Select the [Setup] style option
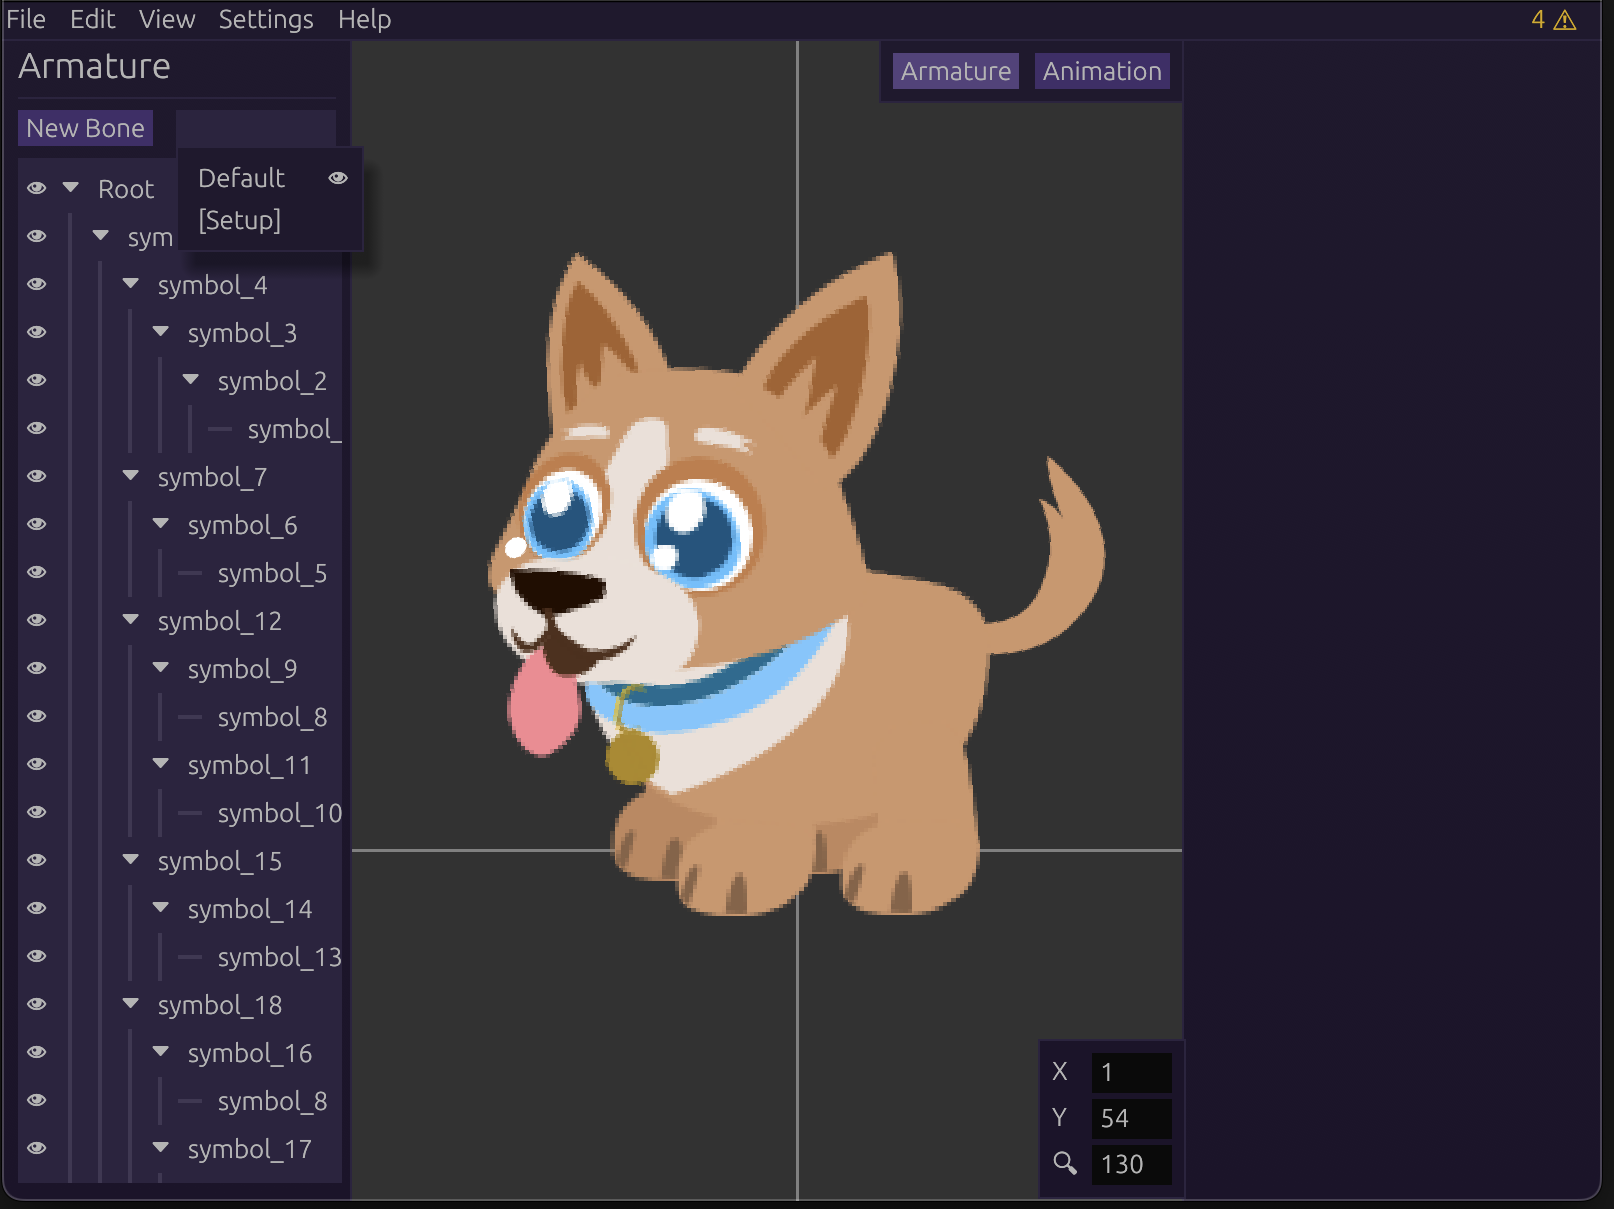Viewport: 1614px width, 1209px height. [x=240, y=220]
